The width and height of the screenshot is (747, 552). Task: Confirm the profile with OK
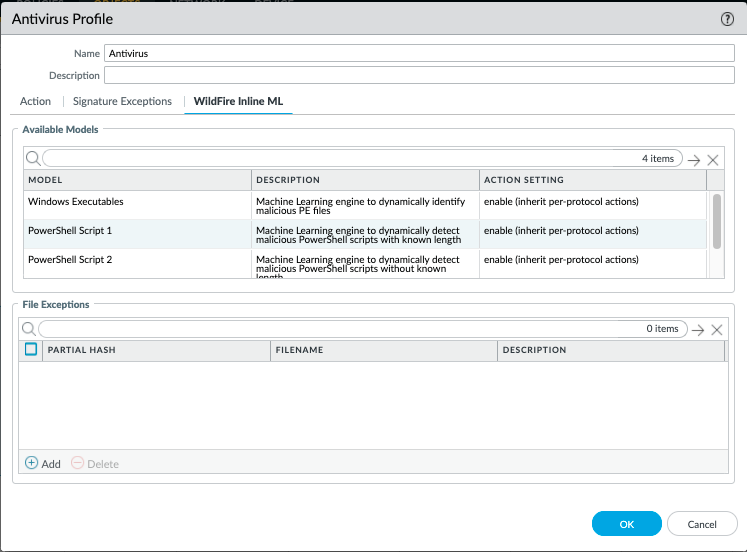tap(626, 524)
